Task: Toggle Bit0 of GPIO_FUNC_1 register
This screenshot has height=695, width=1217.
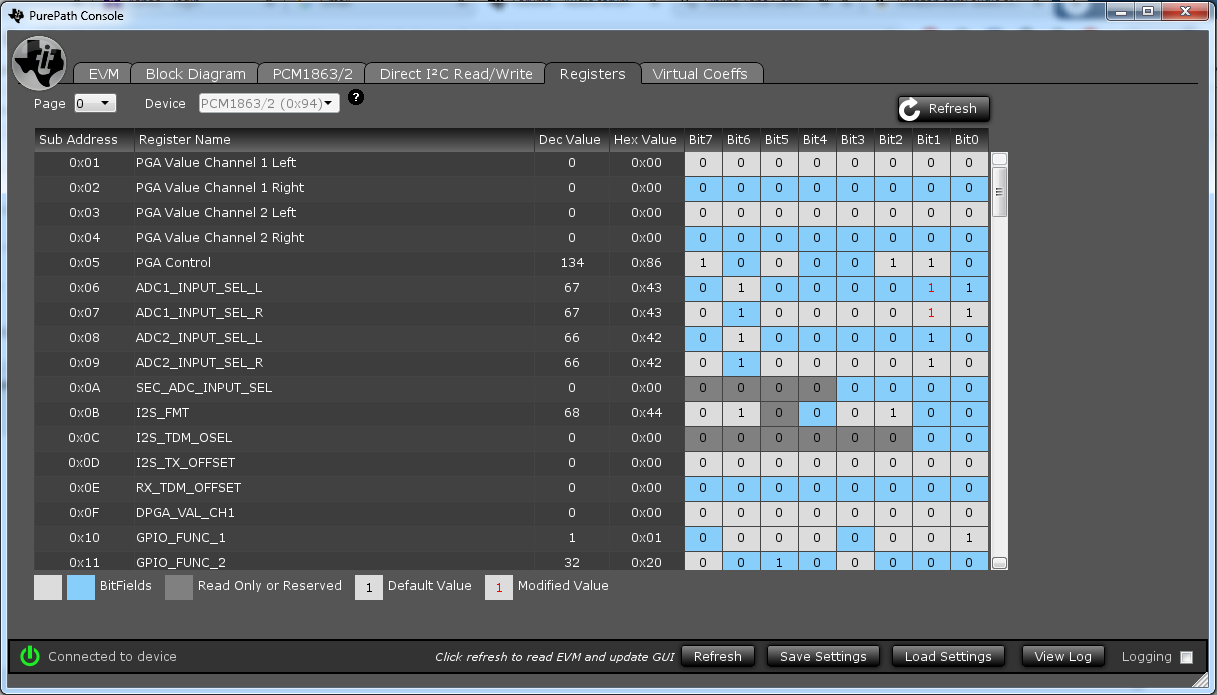Action: coord(968,538)
